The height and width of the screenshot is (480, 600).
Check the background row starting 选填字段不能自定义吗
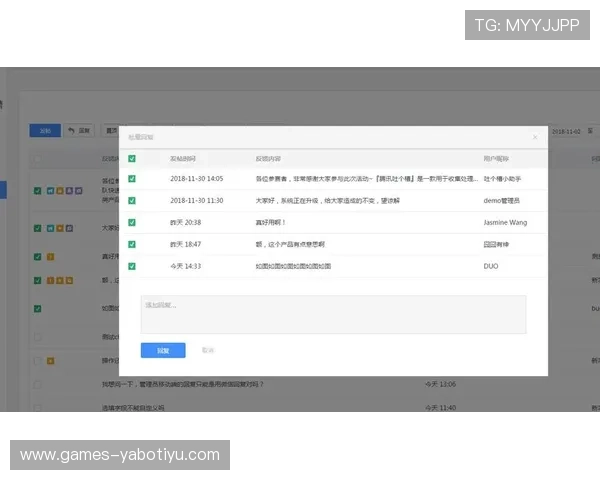38,408
